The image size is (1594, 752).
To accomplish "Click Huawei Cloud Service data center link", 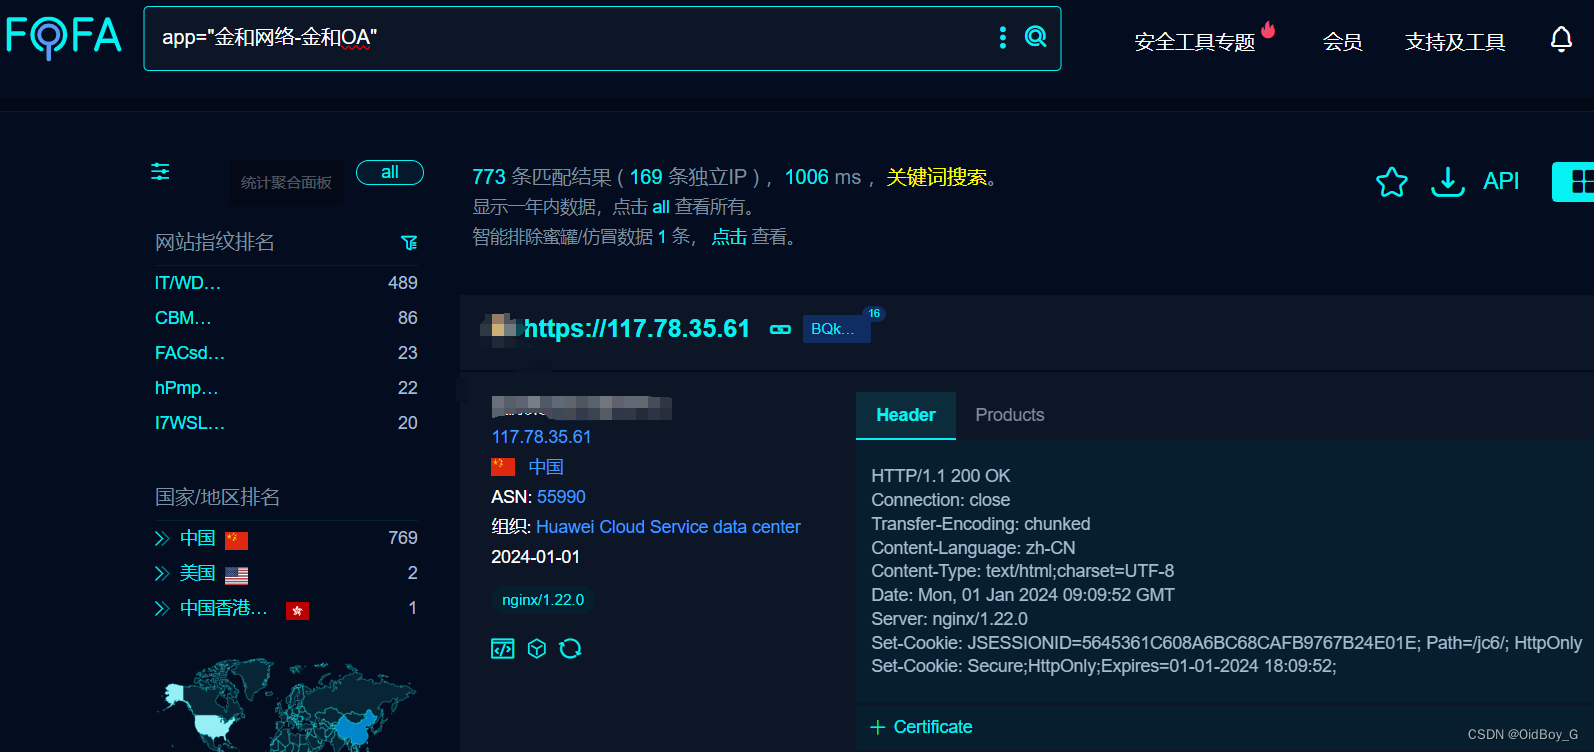I will (668, 527).
